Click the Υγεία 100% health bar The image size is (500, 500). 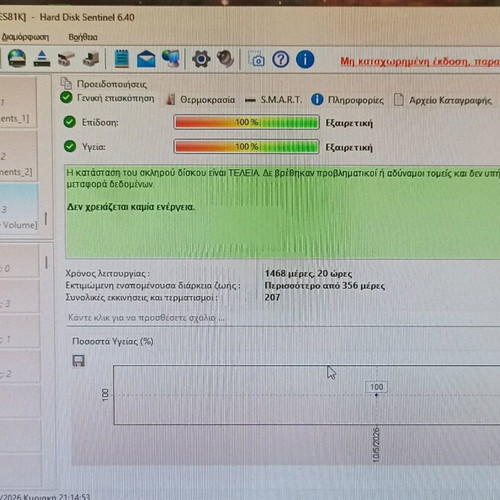coord(246,147)
